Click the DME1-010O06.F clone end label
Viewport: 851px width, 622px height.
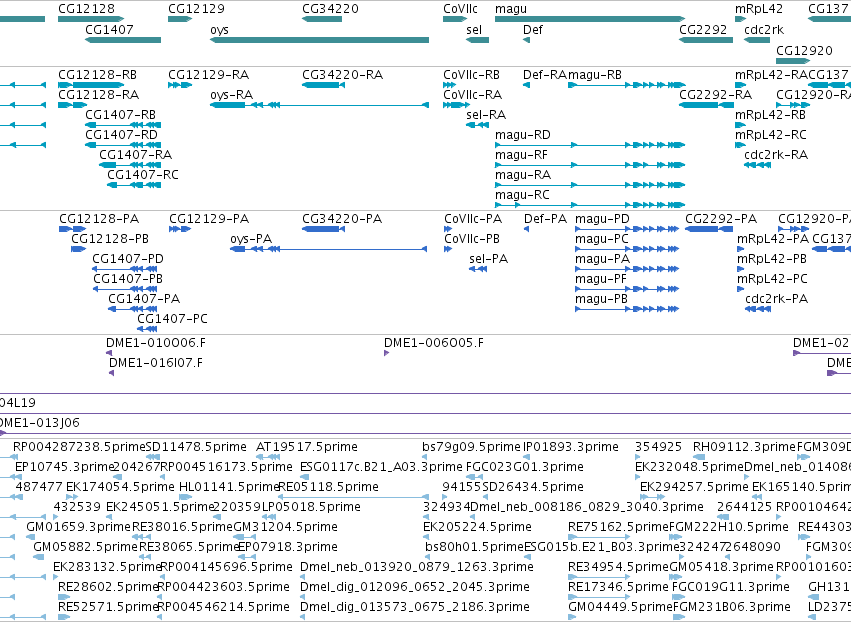click(156, 343)
